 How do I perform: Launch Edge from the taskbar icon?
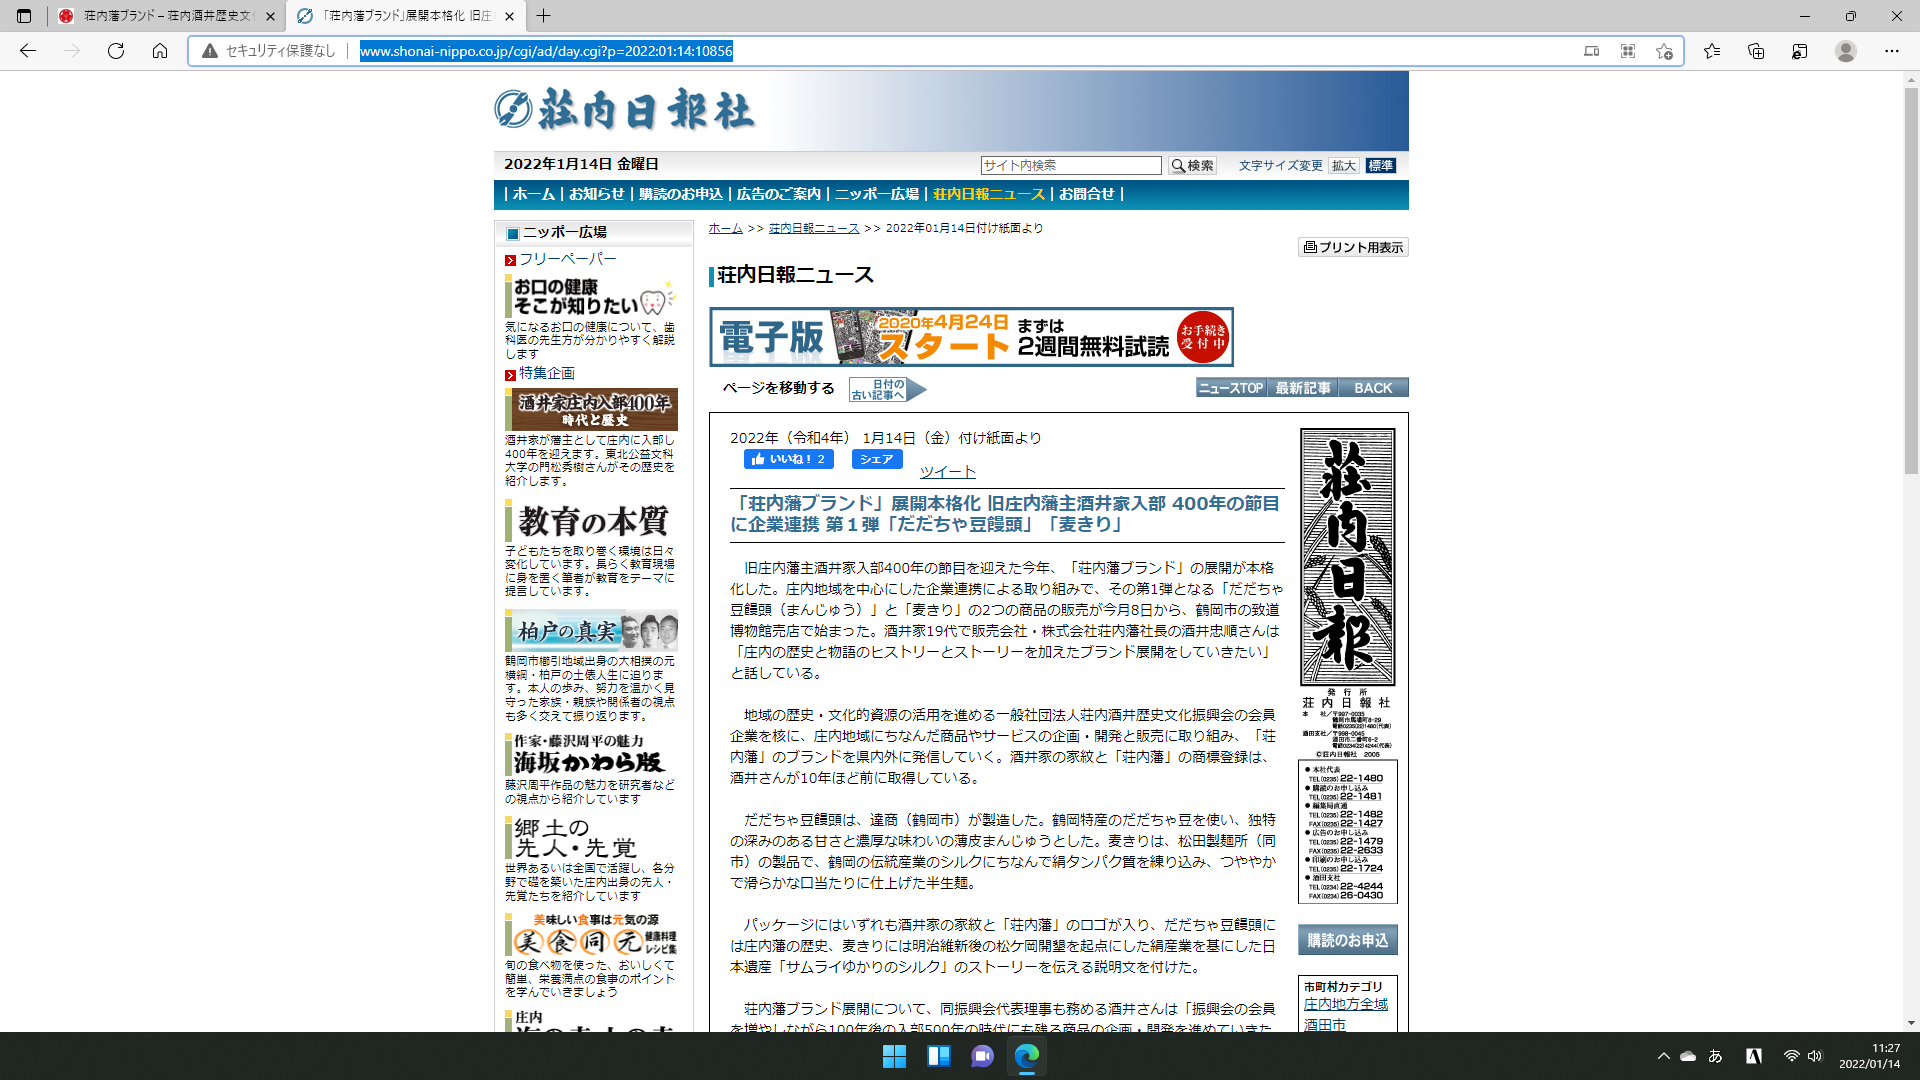1025,1056
